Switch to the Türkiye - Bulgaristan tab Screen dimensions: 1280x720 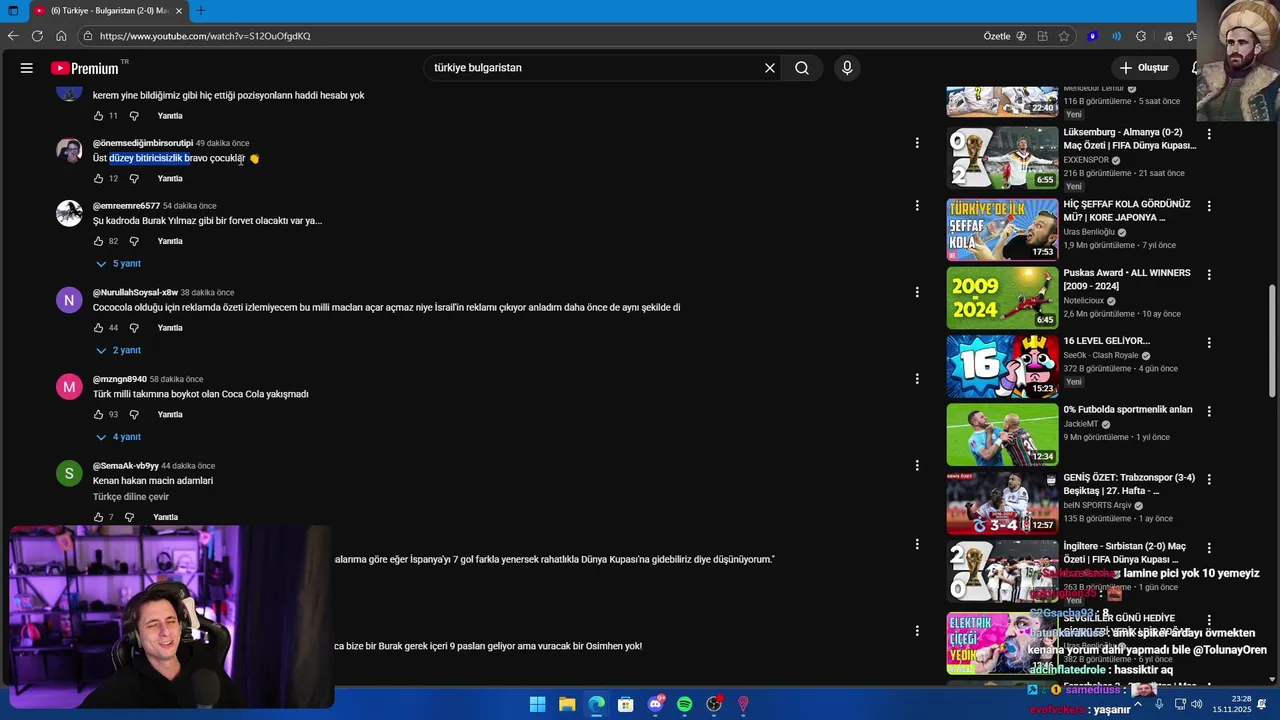tap(108, 10)
